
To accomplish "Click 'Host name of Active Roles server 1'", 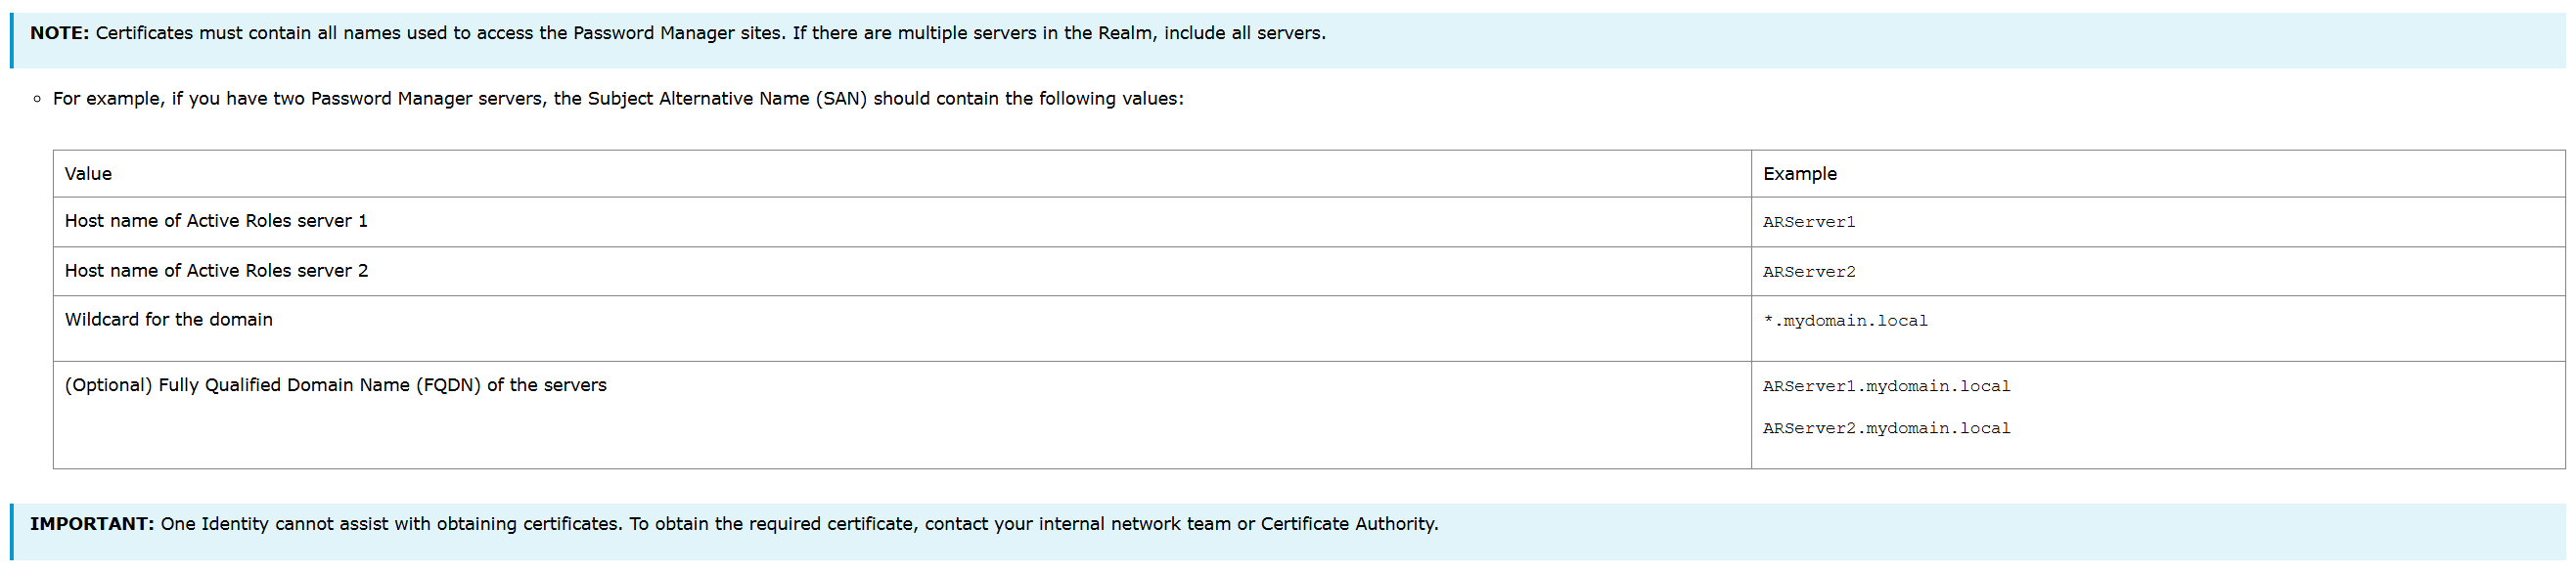I will tap(216, 221).
